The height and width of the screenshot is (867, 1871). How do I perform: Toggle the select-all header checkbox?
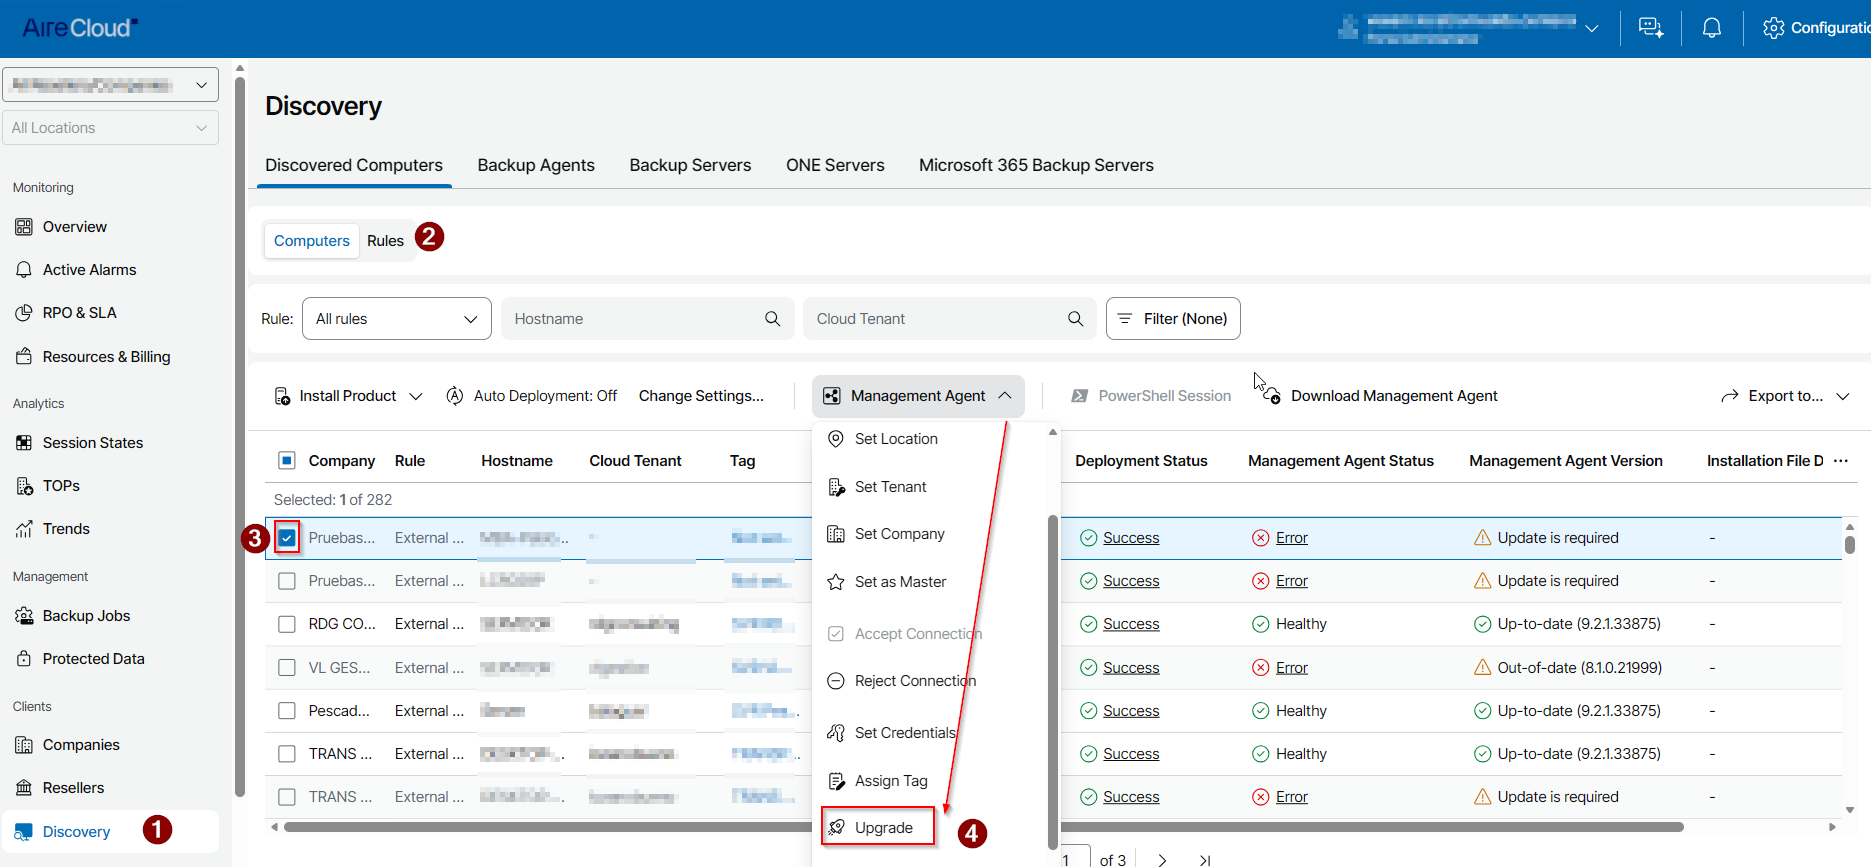point(287,461)
